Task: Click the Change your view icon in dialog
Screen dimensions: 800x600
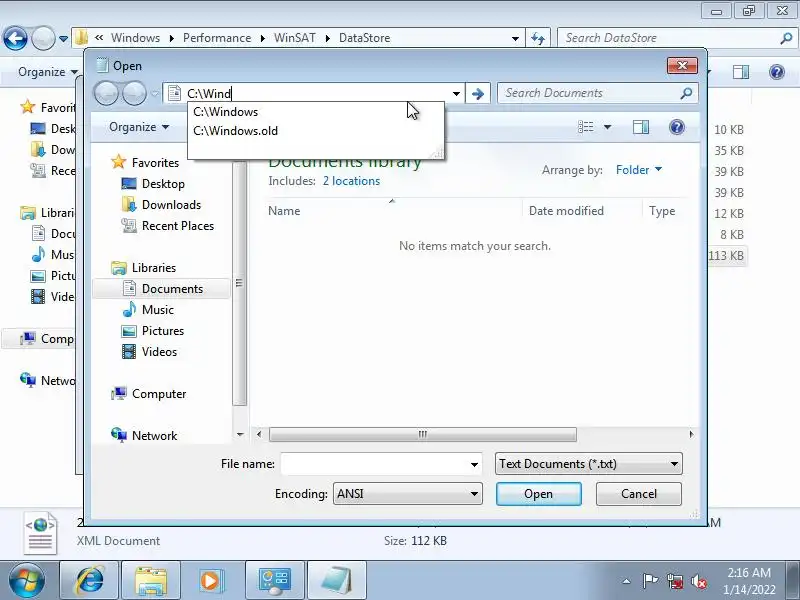Action: pyautogui.click(x=585, y=127)
